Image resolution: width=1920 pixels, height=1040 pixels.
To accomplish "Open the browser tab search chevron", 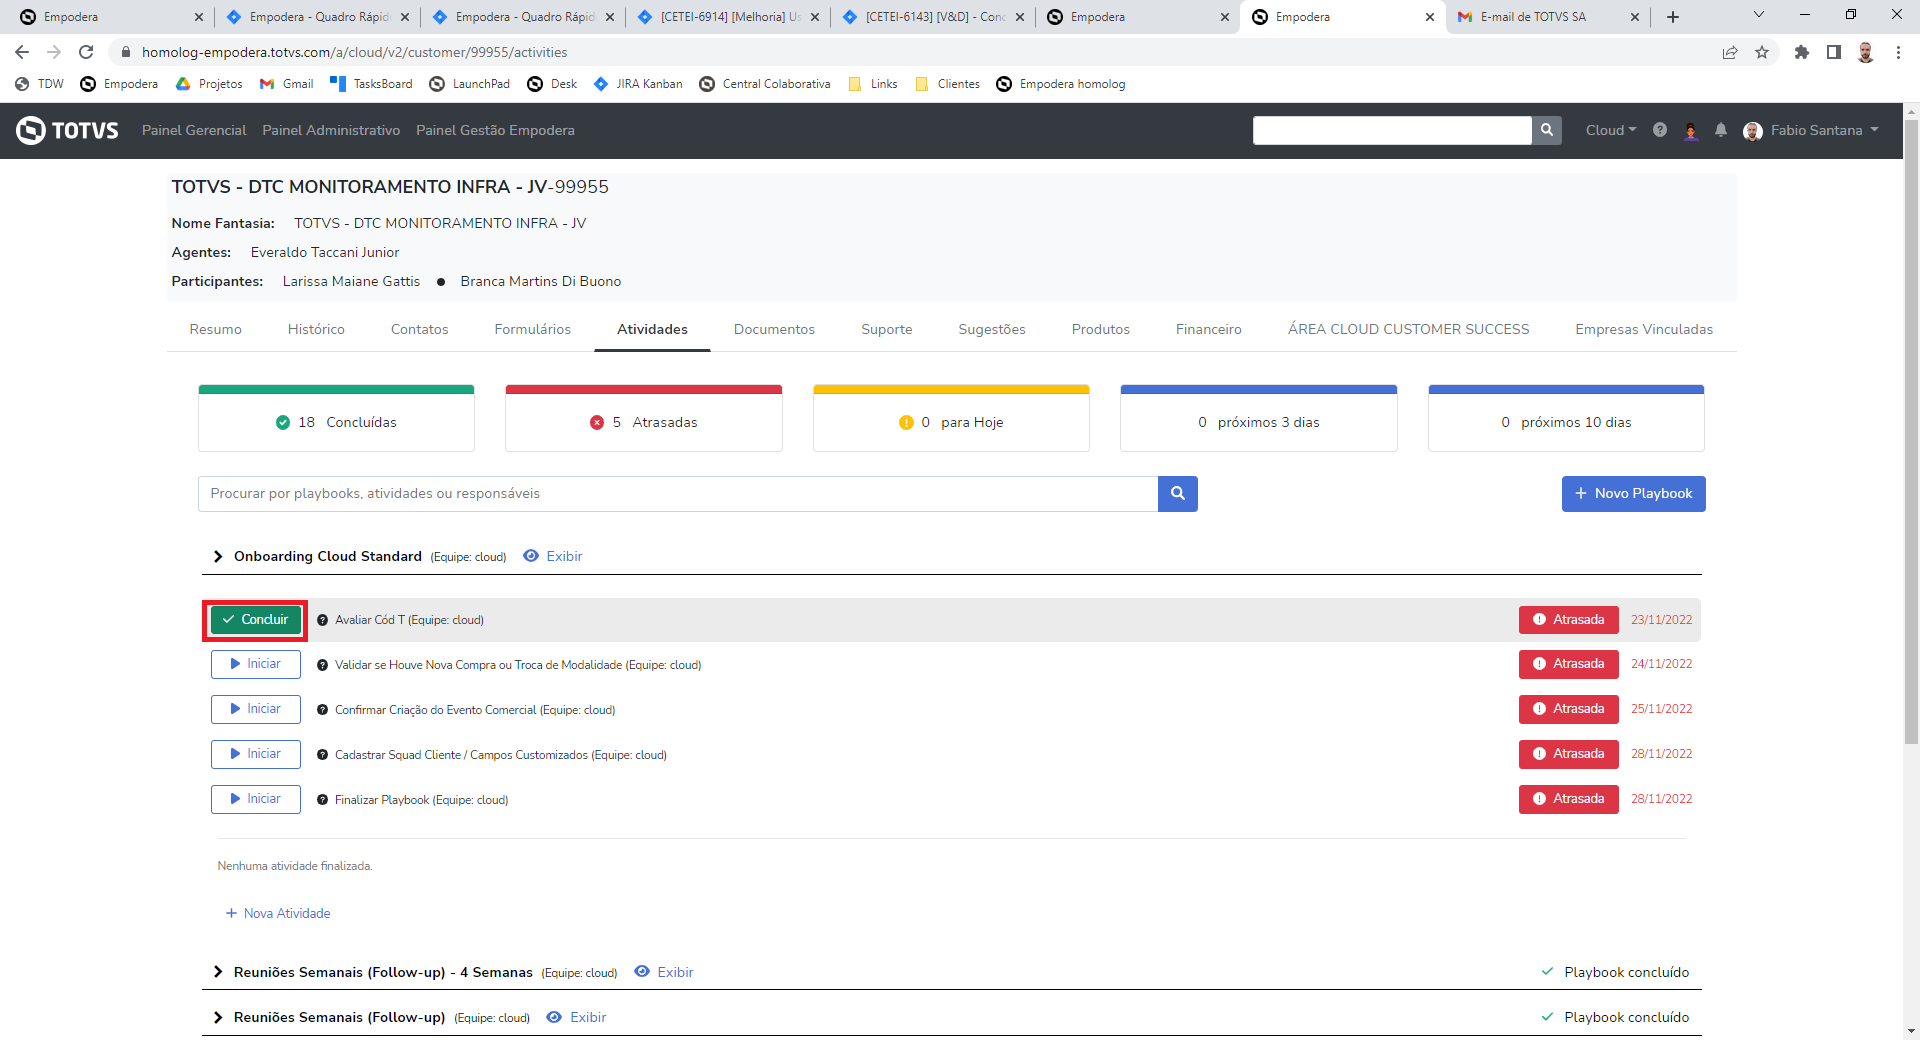I will pyautogui.click(x=1759, y=15).
